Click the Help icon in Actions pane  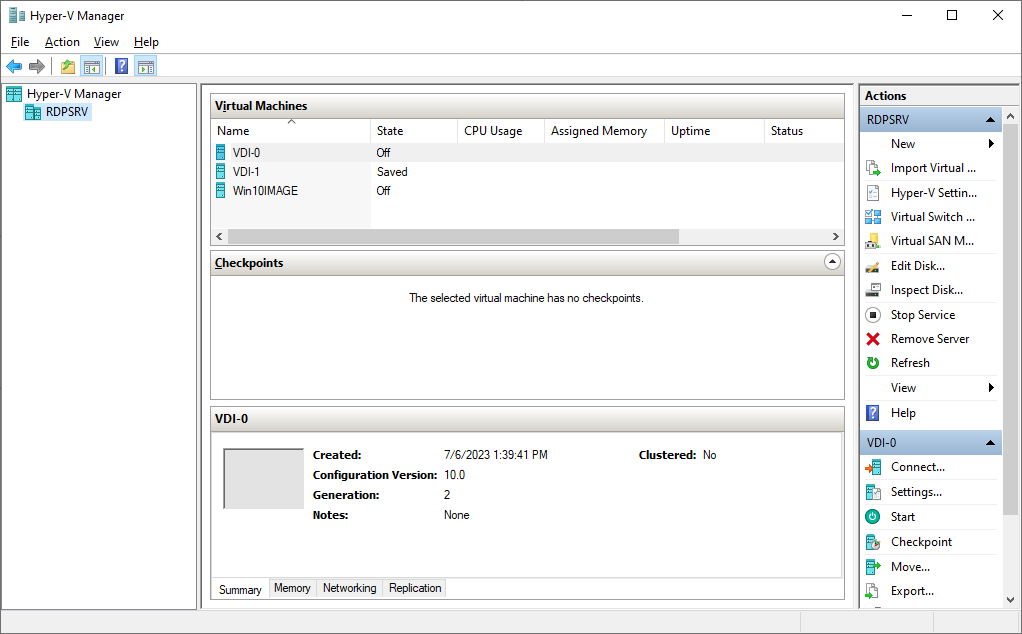pyautogui.click(x=873, y=412)
